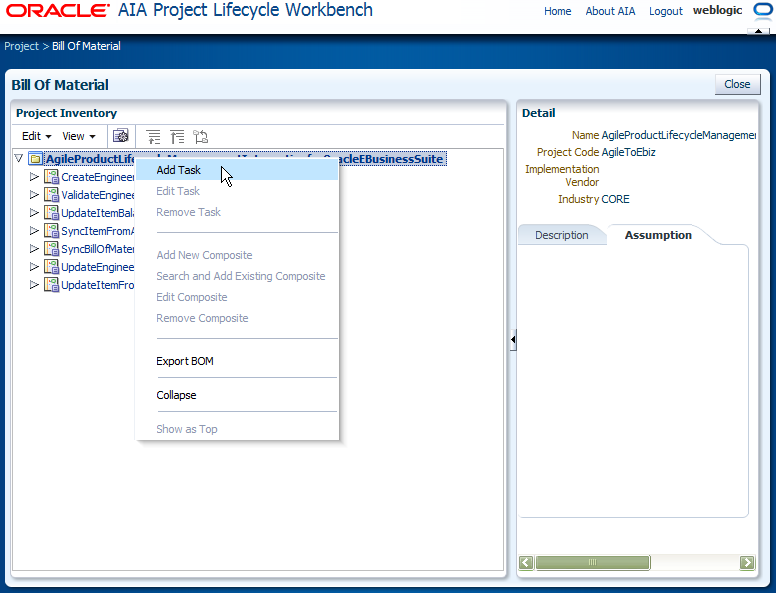
Task: Switch to the Assumption tab
Action: [658, 235]
